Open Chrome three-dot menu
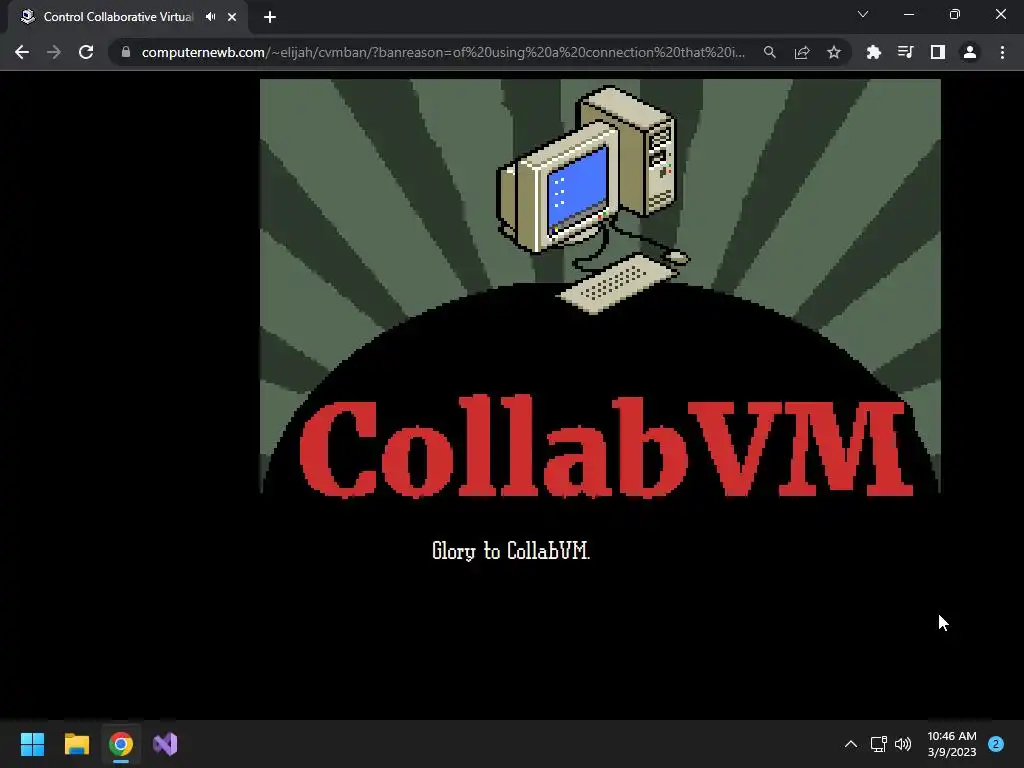The height and width of the screenshot is (768, 1024). [x=1002, y=52]
